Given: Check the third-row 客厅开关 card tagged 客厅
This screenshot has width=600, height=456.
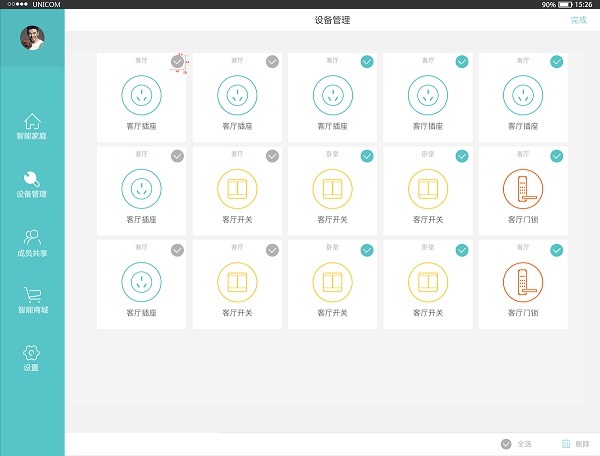Looking at the screenshot, I should (x=272, y=250).
